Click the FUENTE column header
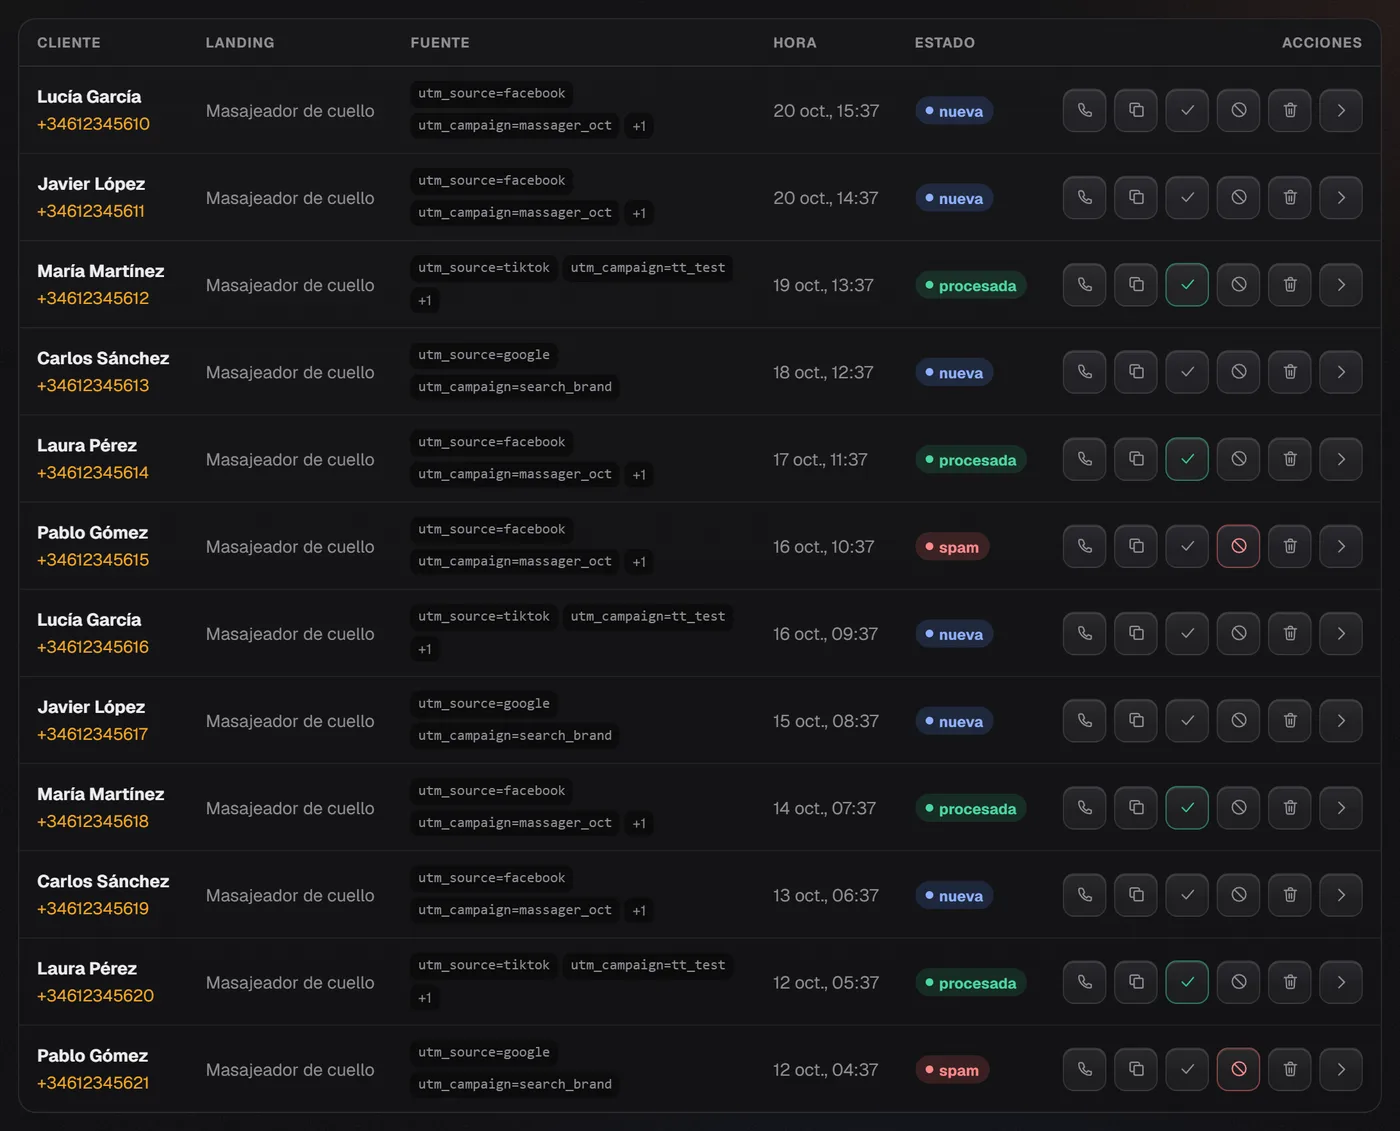 coord(440,43)
